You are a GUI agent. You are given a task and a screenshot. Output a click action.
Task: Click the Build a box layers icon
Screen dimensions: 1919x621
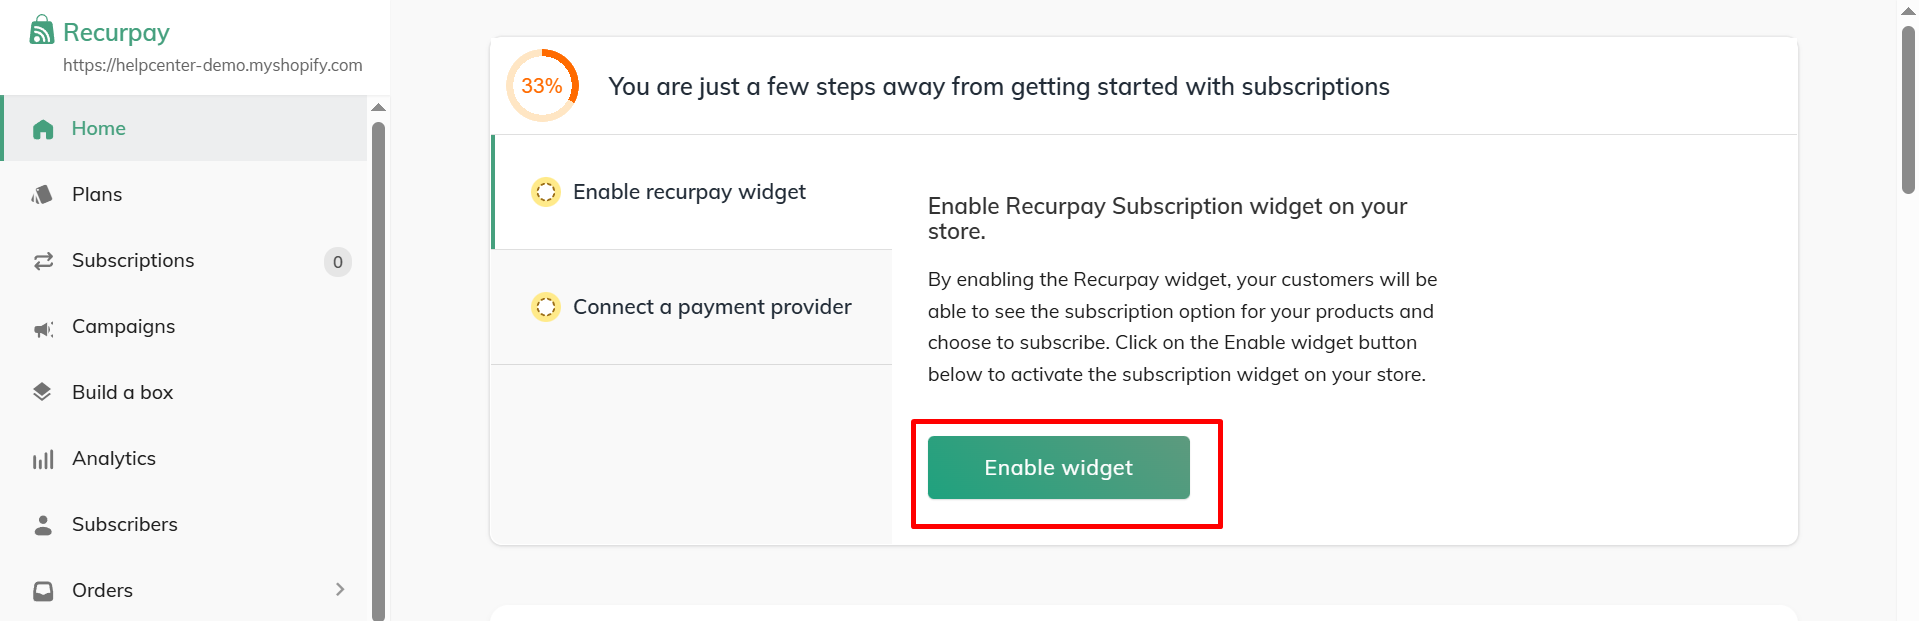coord(42,392)
